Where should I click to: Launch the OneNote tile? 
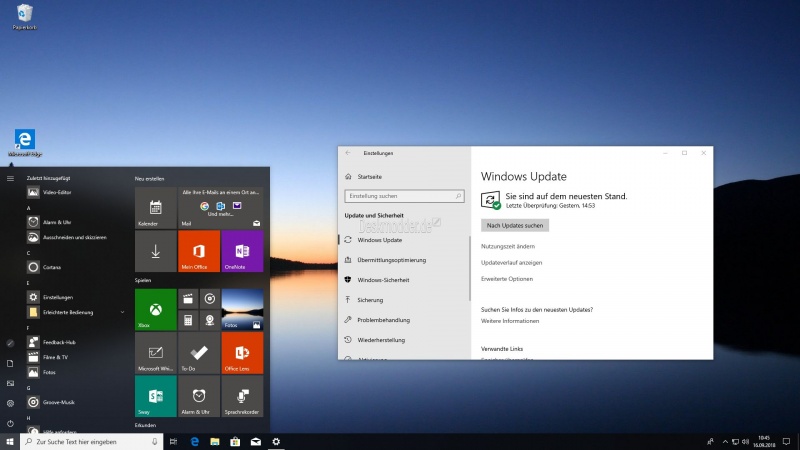tap(242, 251)
